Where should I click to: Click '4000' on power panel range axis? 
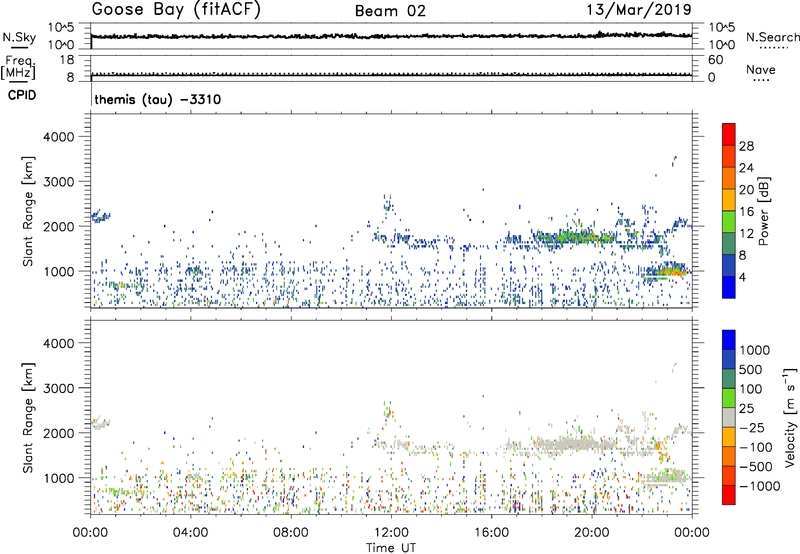[58, 137]
